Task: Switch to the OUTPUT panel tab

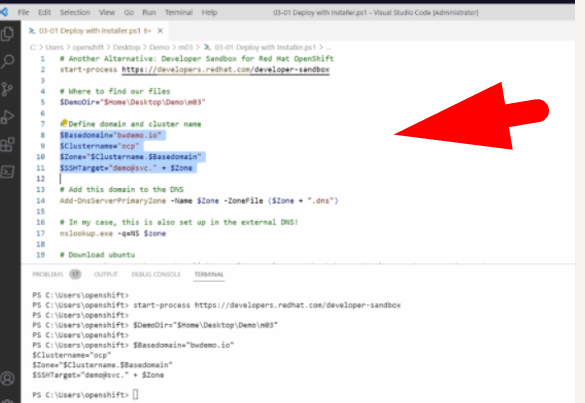Action: 106,274
